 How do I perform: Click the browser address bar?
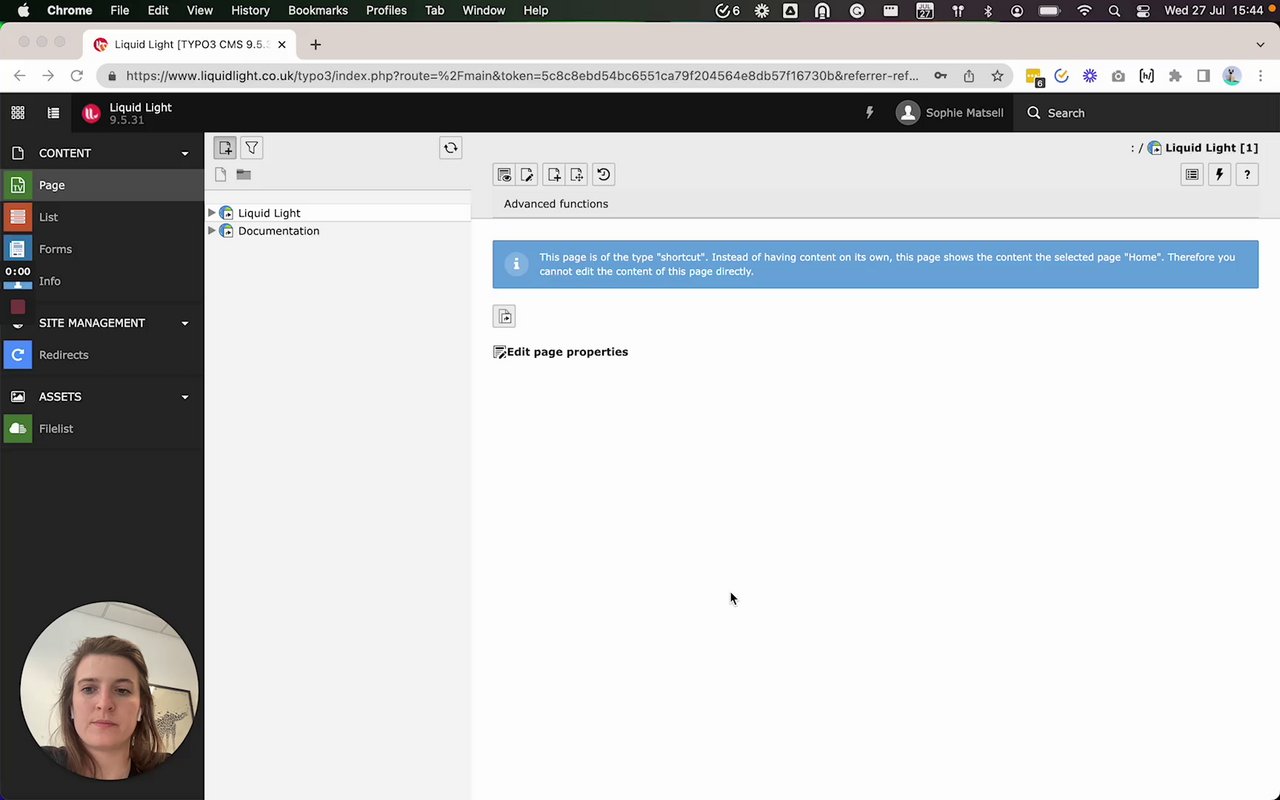point(522,76)
